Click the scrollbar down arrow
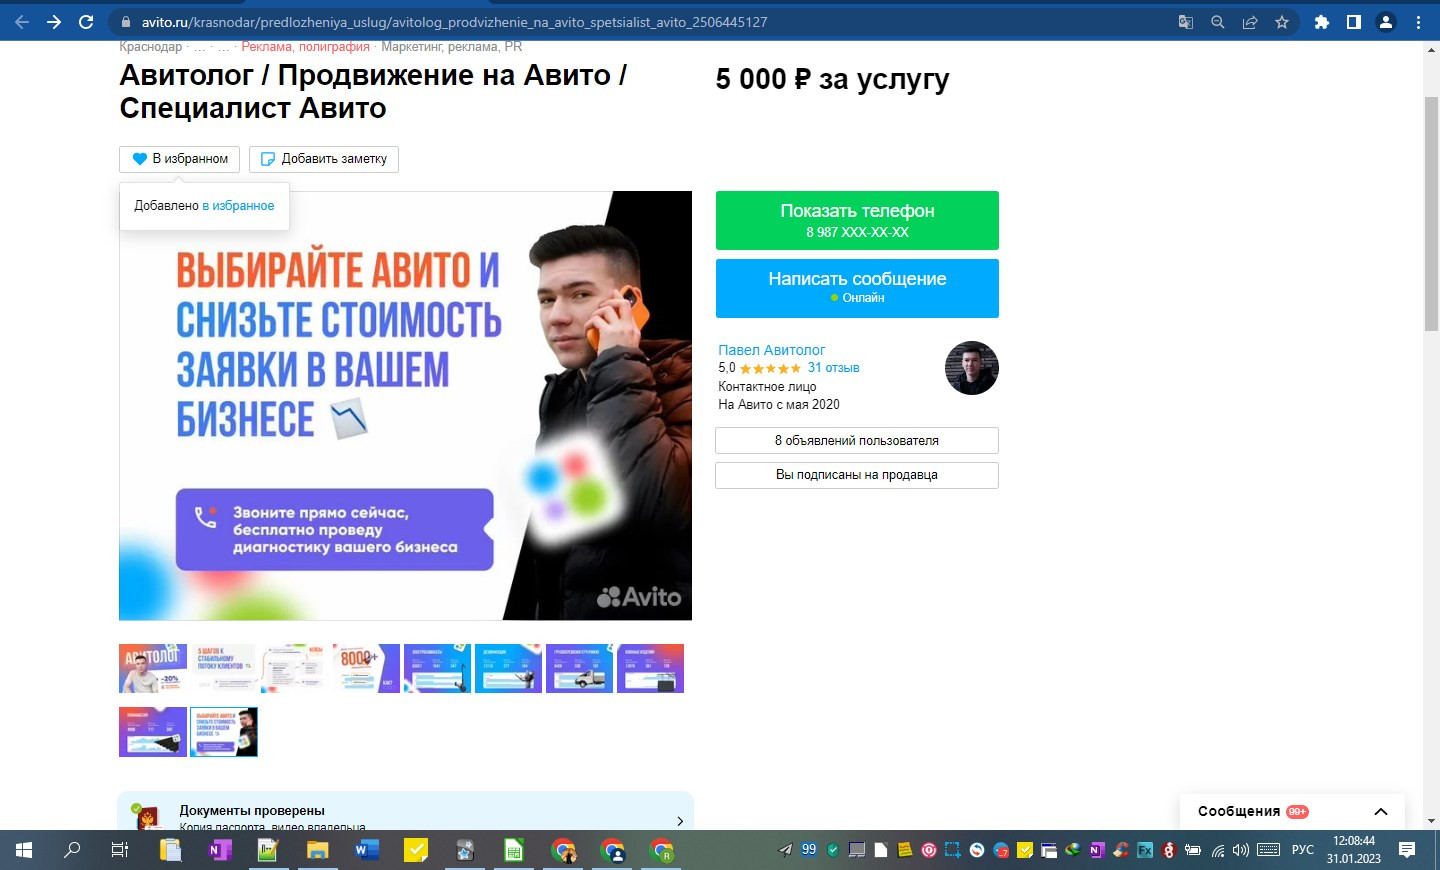This screenshot has width=1440, height=870. click(x=1431, y=821)
